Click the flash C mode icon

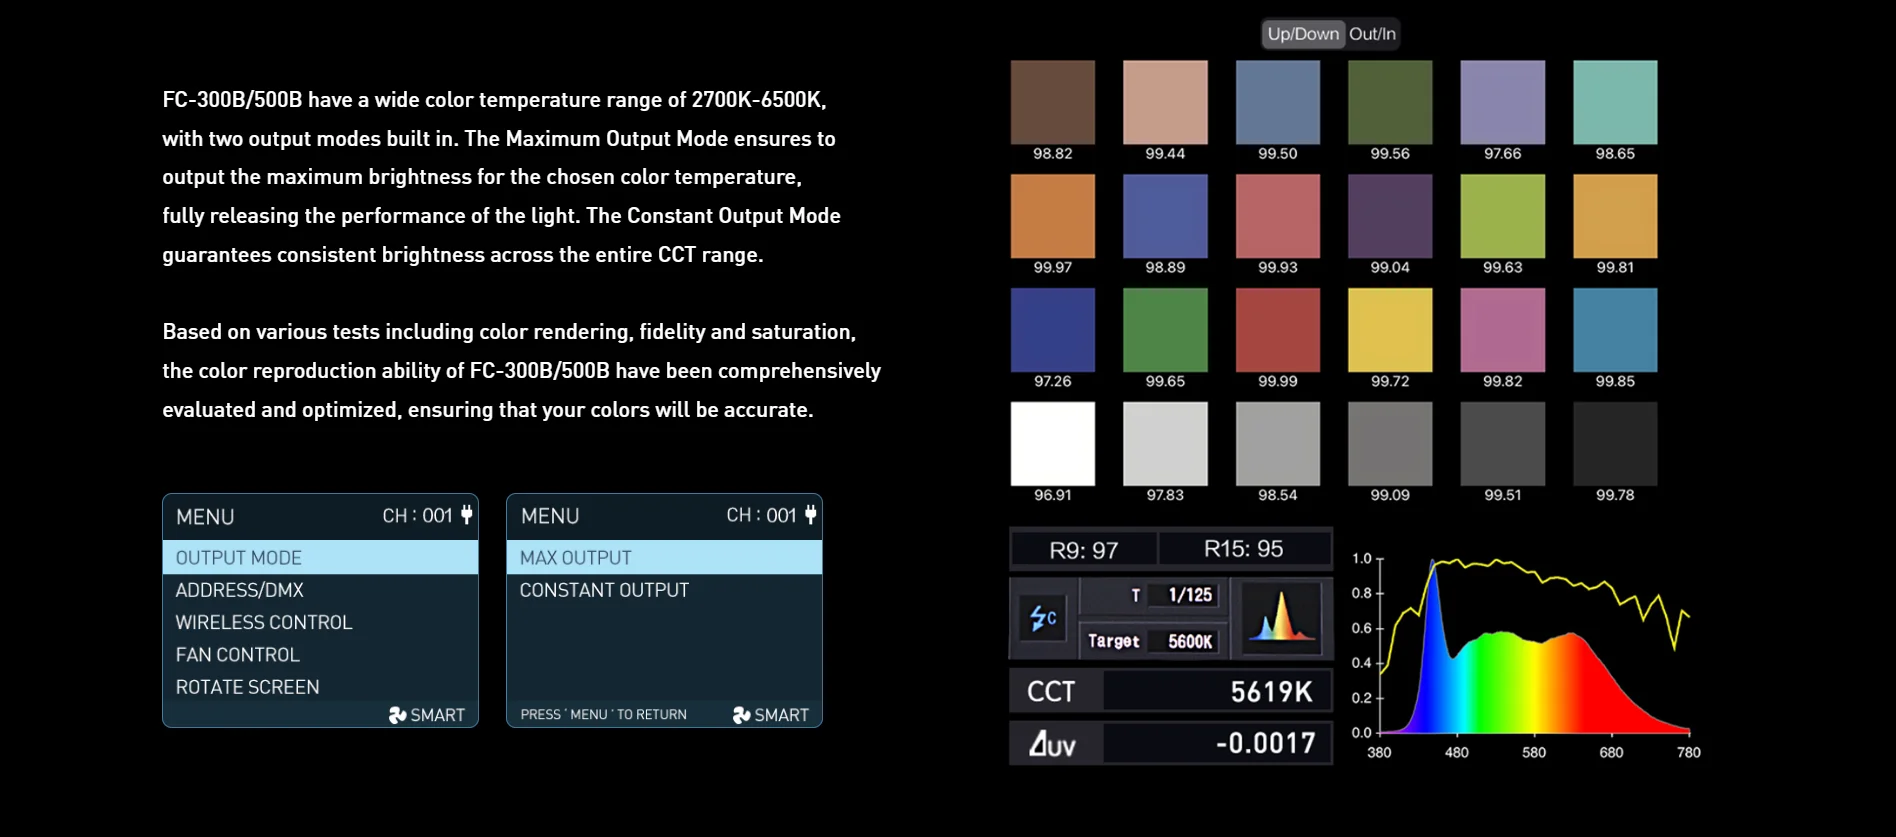click(1043, 618)
